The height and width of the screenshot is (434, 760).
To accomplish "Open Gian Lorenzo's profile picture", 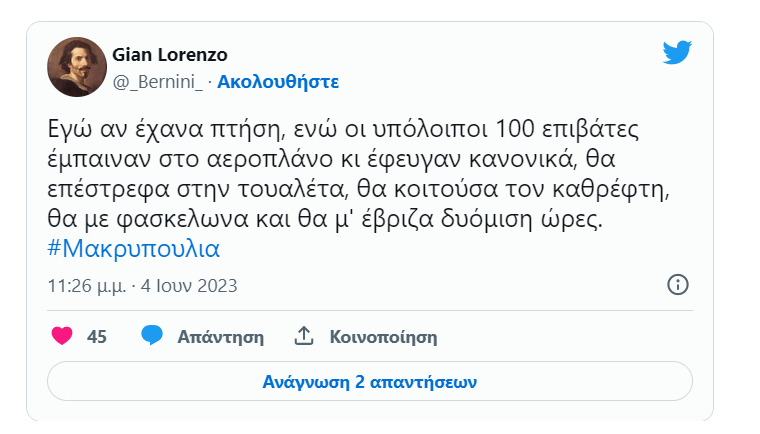I will pos(77,67).
